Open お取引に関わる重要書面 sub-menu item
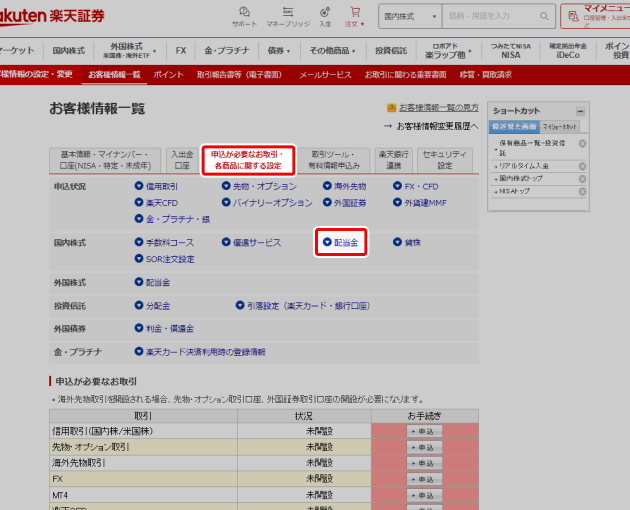This screenshot has width=630, height=510. 405,75
